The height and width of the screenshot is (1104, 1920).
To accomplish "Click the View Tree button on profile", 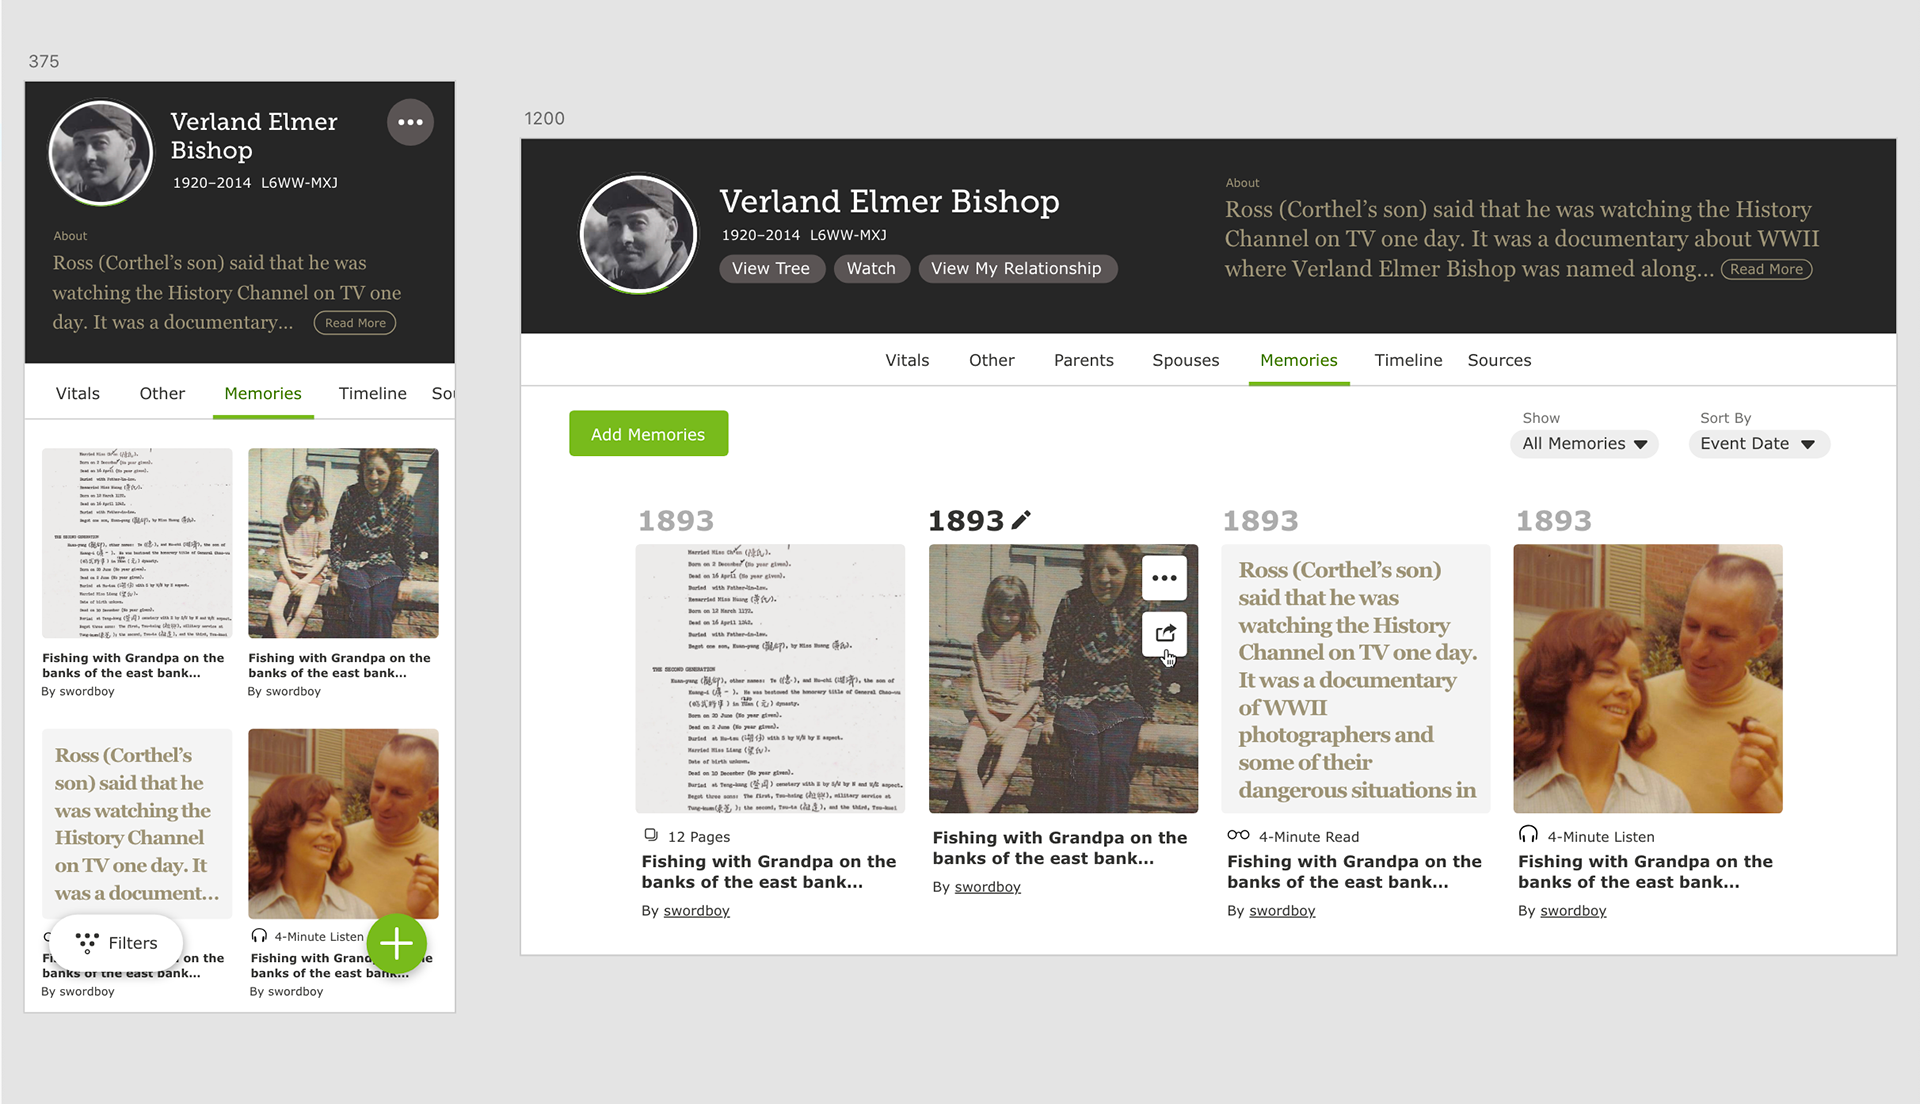I will pyautogui.click(x=771, y=269).
